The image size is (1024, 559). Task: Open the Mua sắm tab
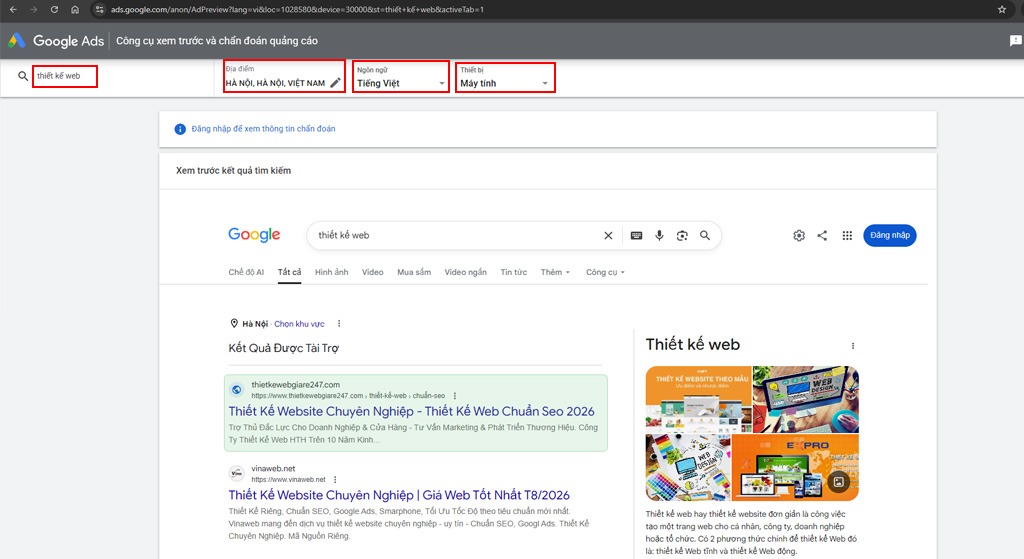pos(414,272)
